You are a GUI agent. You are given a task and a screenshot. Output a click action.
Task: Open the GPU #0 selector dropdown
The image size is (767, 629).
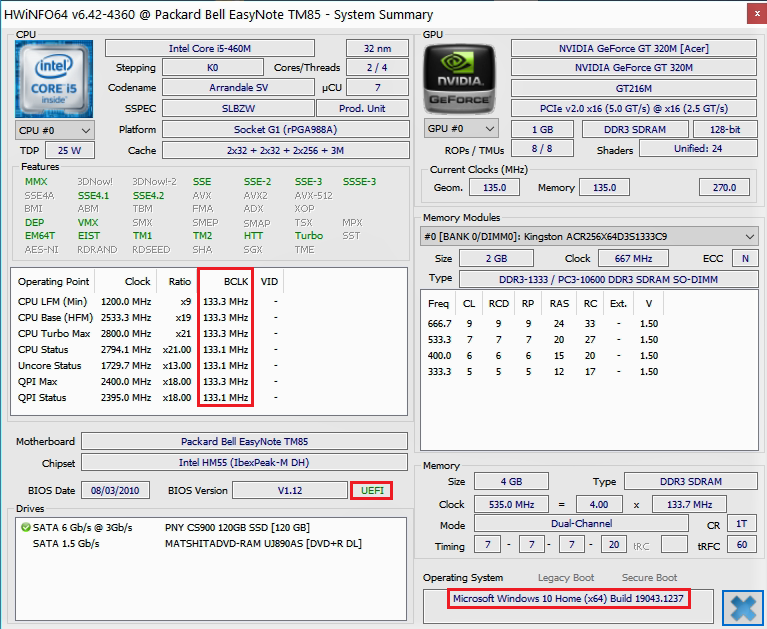461,129
